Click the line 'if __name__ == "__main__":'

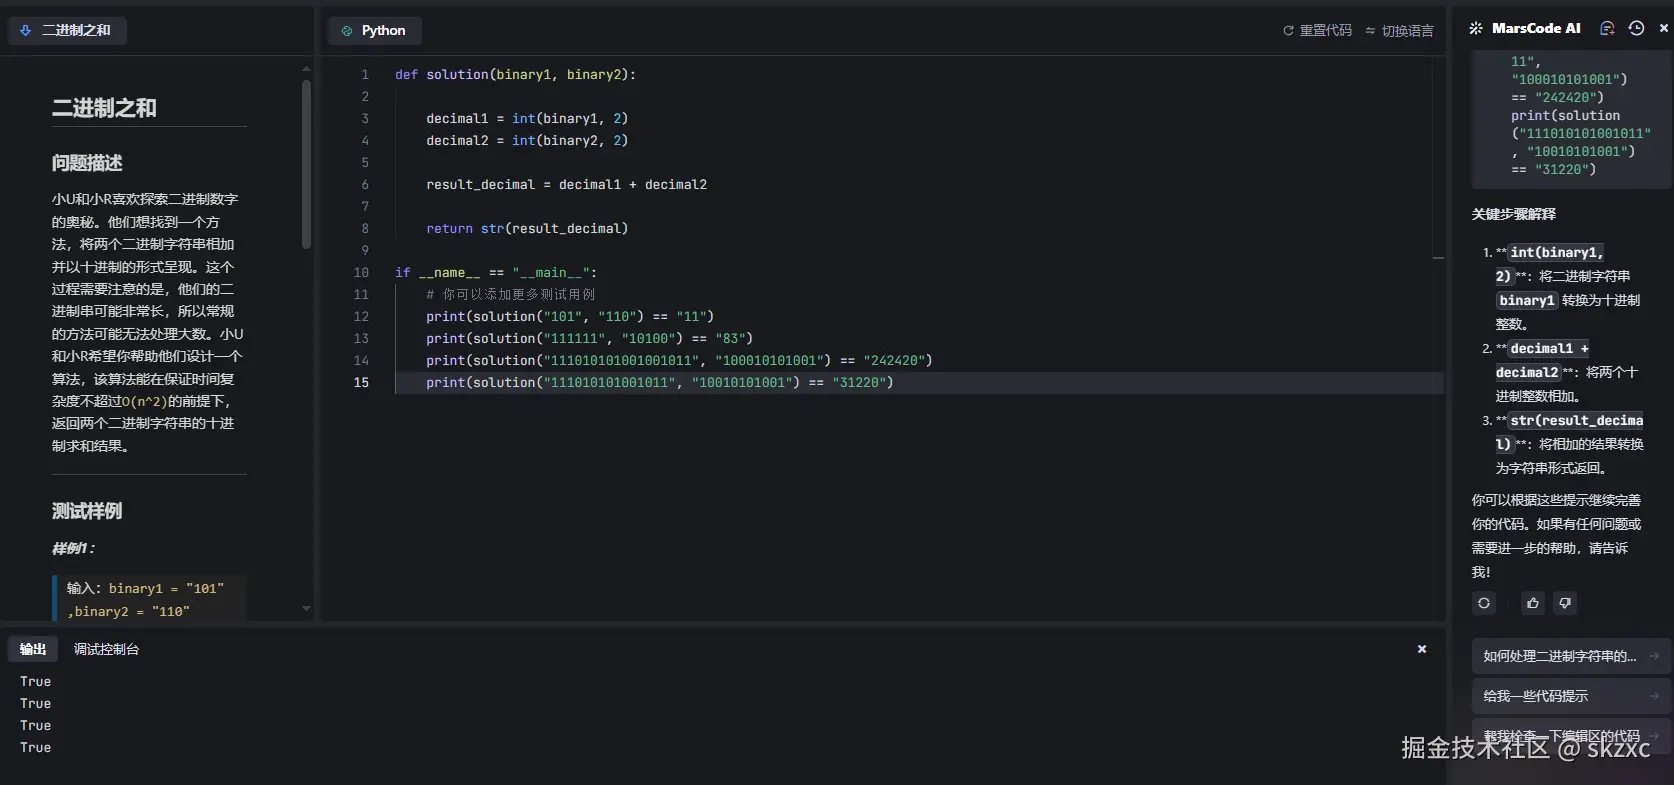tap(496, 272)
